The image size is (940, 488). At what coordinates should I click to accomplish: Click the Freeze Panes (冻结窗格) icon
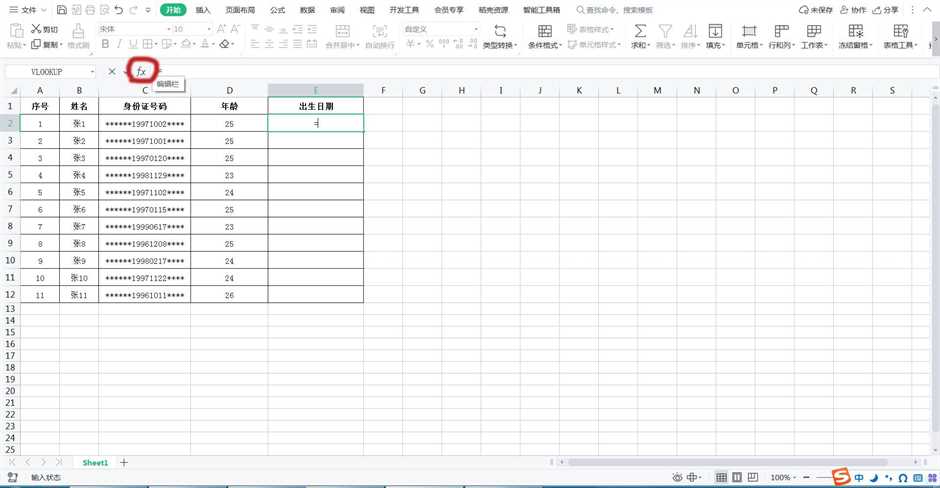pos(855,32)
